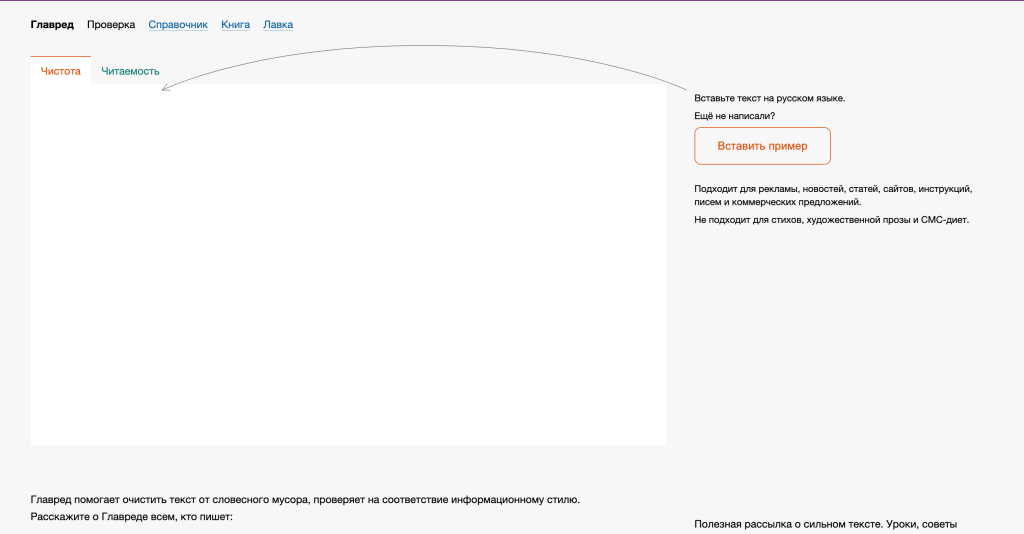Click the sentence 'Главред помогает очистить текст'
Image resolution: width=1024 pixels, height=534 pixels.
pyautogui.click(x=305, y=500)
